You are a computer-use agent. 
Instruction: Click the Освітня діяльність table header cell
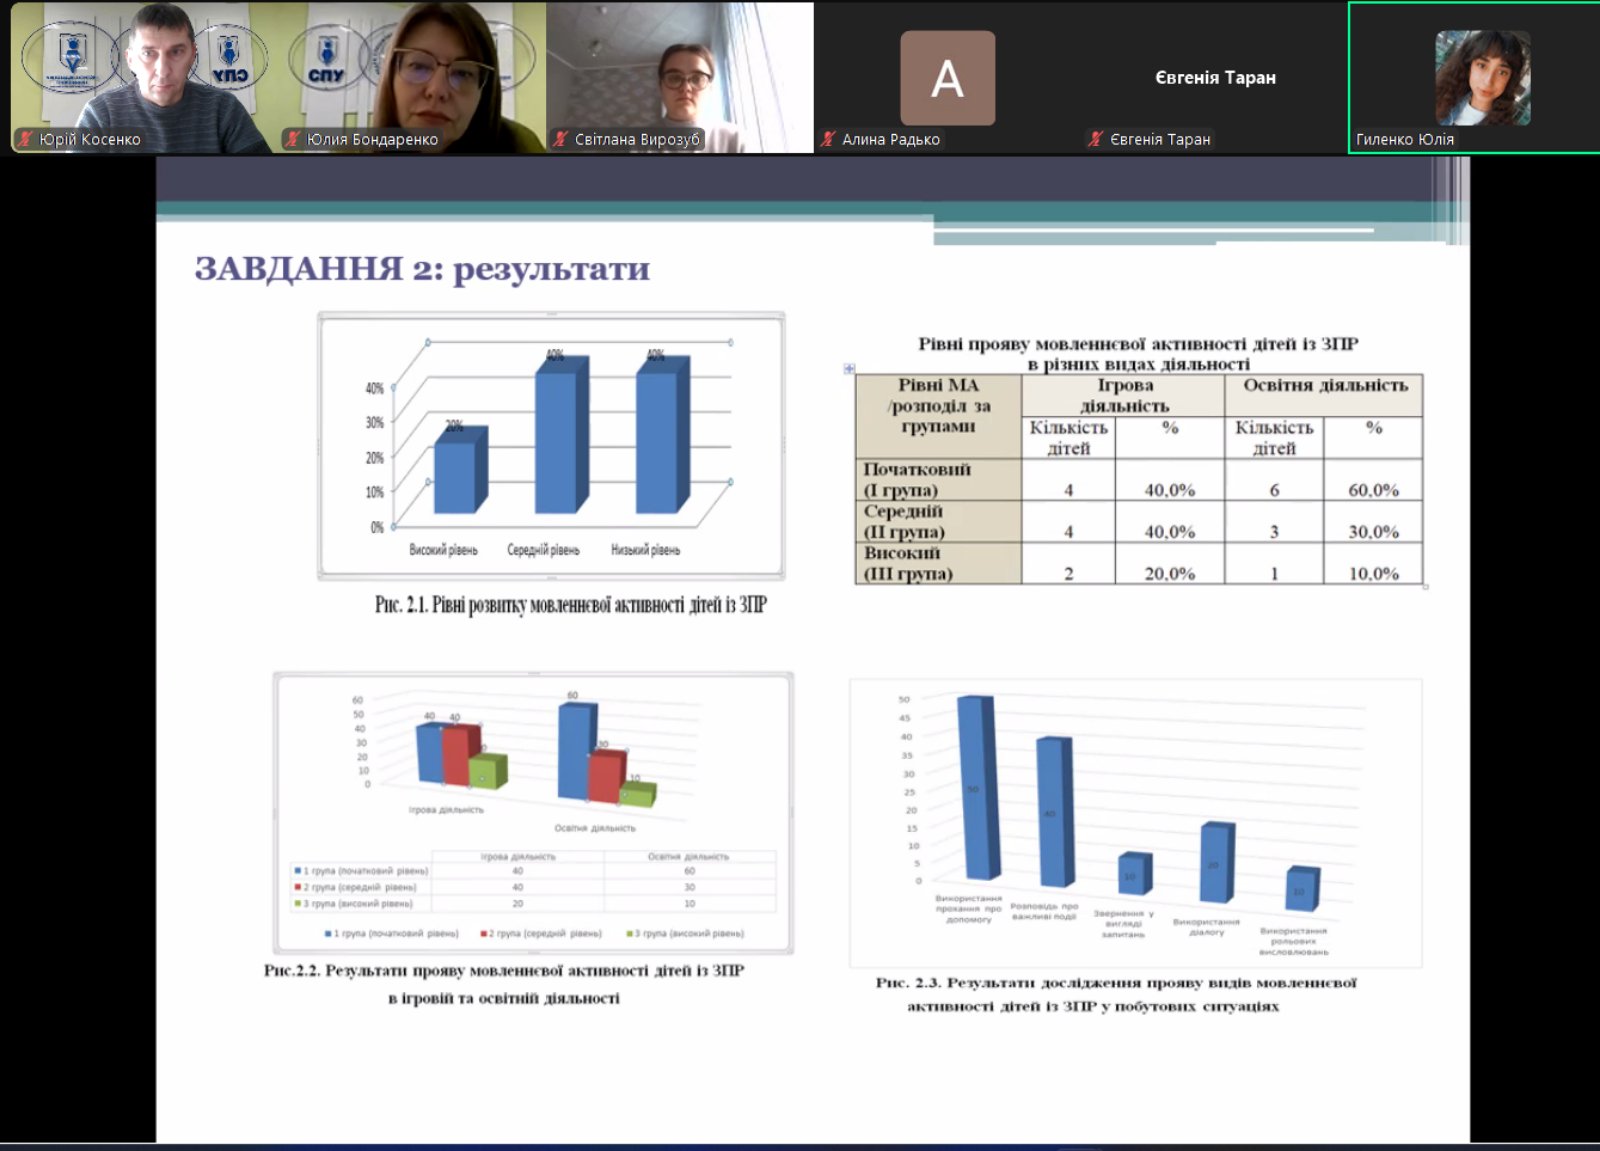coord(1324,386)
